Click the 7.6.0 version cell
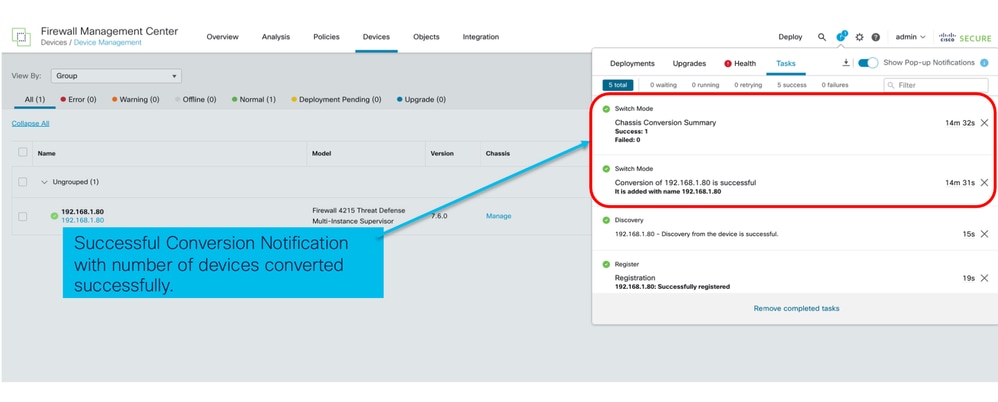 (439, 216)
